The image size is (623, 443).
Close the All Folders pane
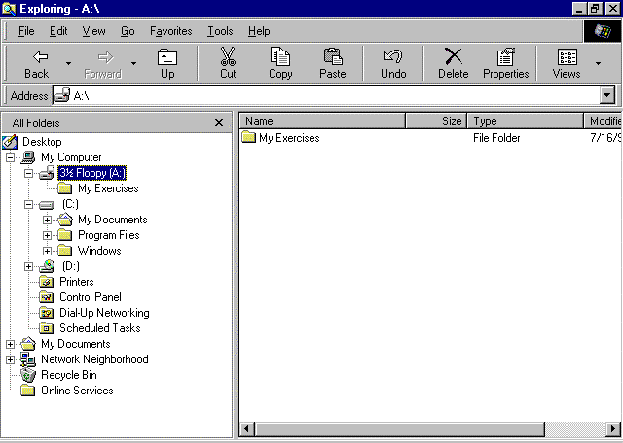(219, 122)
